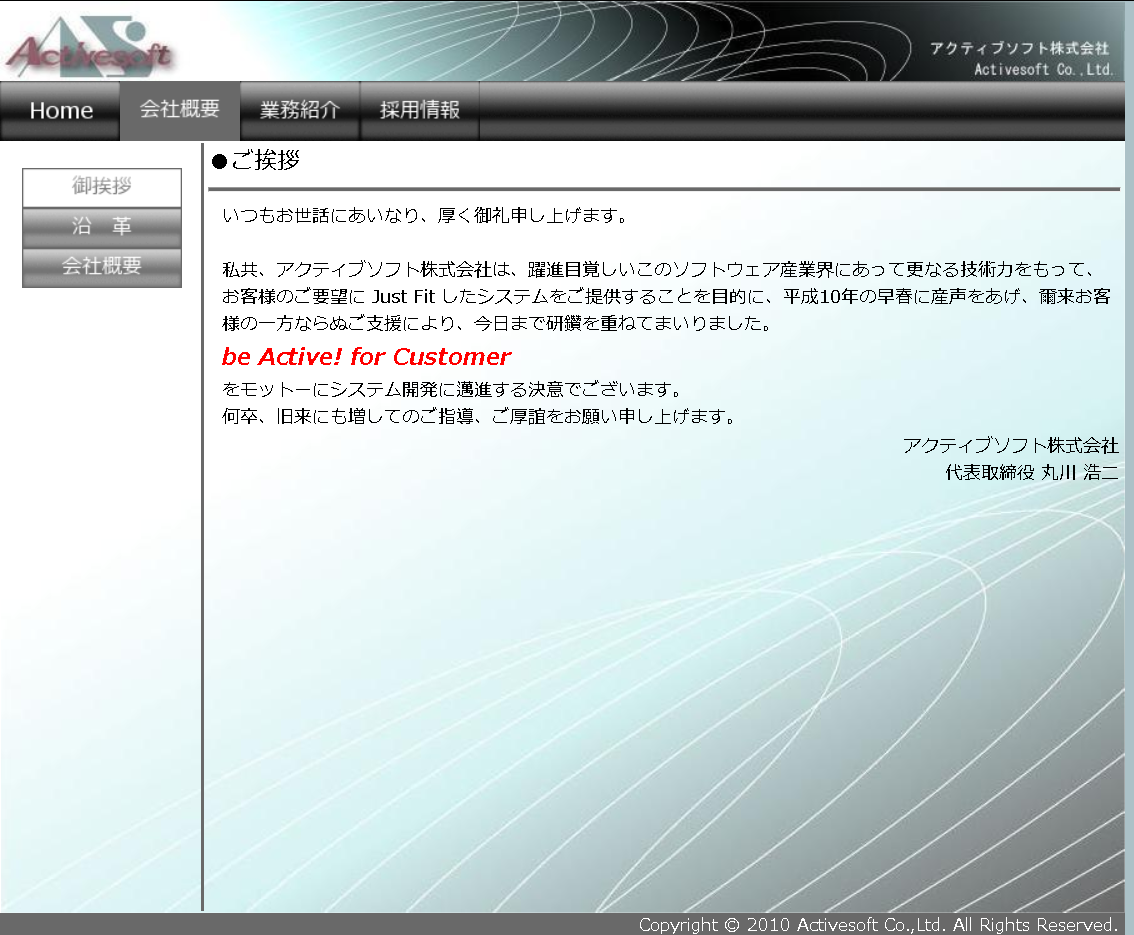Select 沿革 in the sidebar menu

[101, 227]
